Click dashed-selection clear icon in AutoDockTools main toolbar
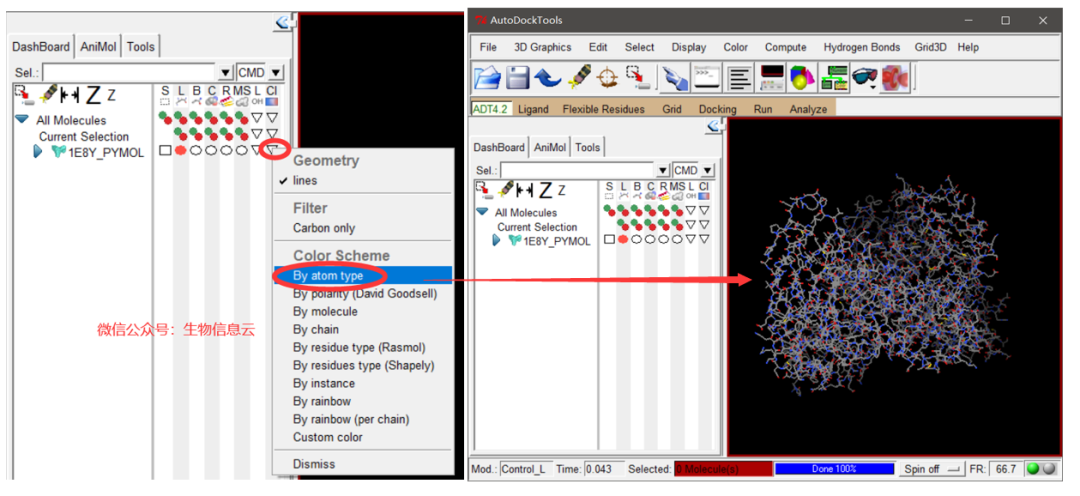The width and height of the screenshot is (1080, 496). pyautogui.click(x=637, y=77)
